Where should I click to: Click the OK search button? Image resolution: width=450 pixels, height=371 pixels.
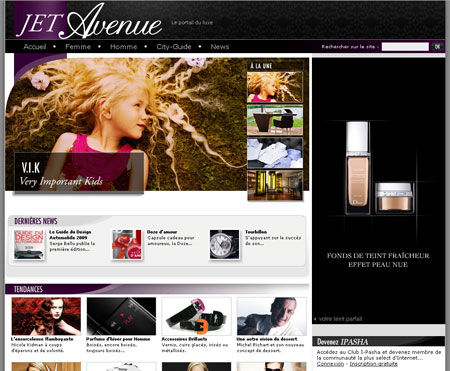pos(437,47)
